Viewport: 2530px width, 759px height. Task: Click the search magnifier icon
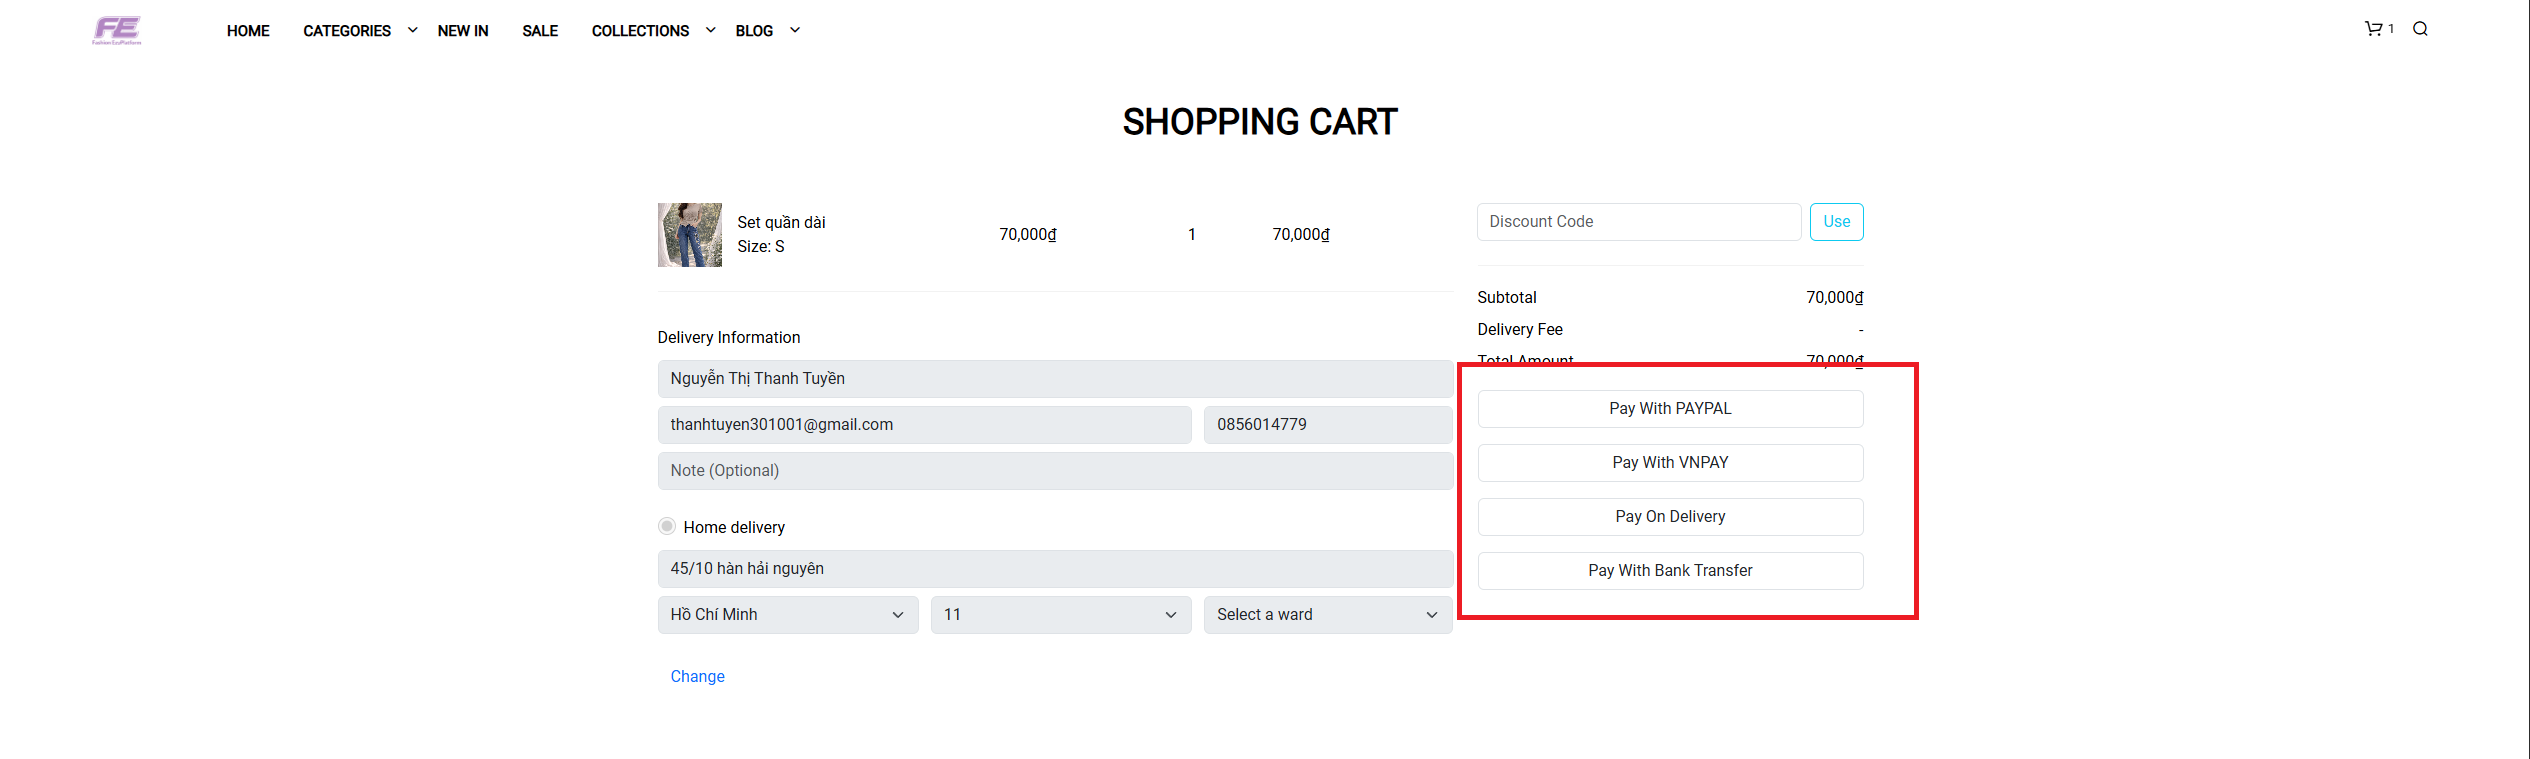pos(2420,29)
